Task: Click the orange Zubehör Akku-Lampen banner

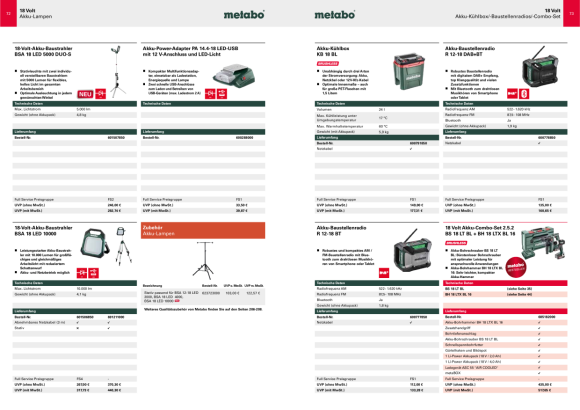Action: click(x=203, y=230)
